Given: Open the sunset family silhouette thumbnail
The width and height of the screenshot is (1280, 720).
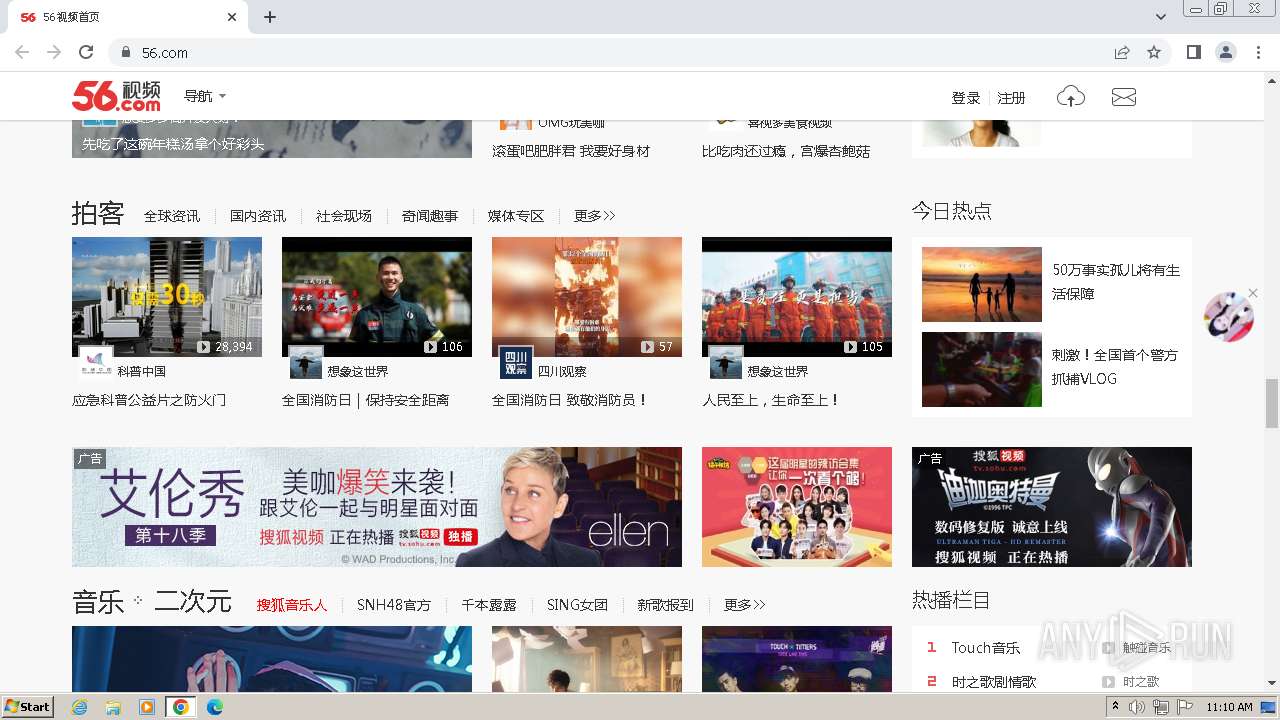Looking at the screenshot, I should (982, 284).
